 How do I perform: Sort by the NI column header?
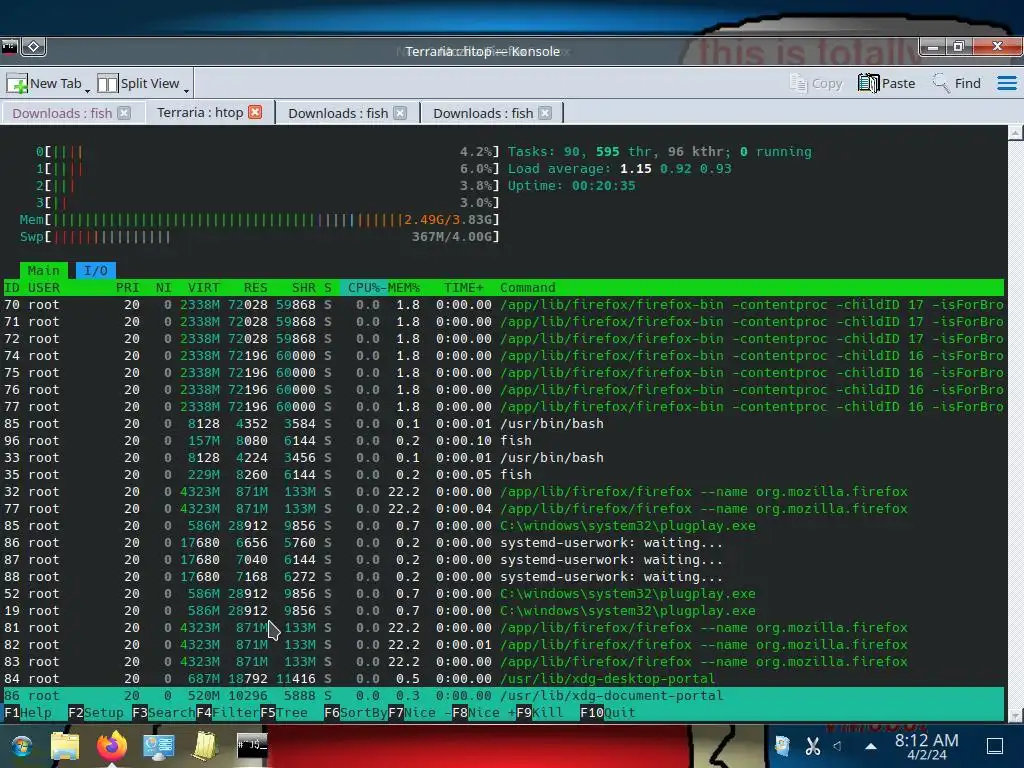pos(163,288)
